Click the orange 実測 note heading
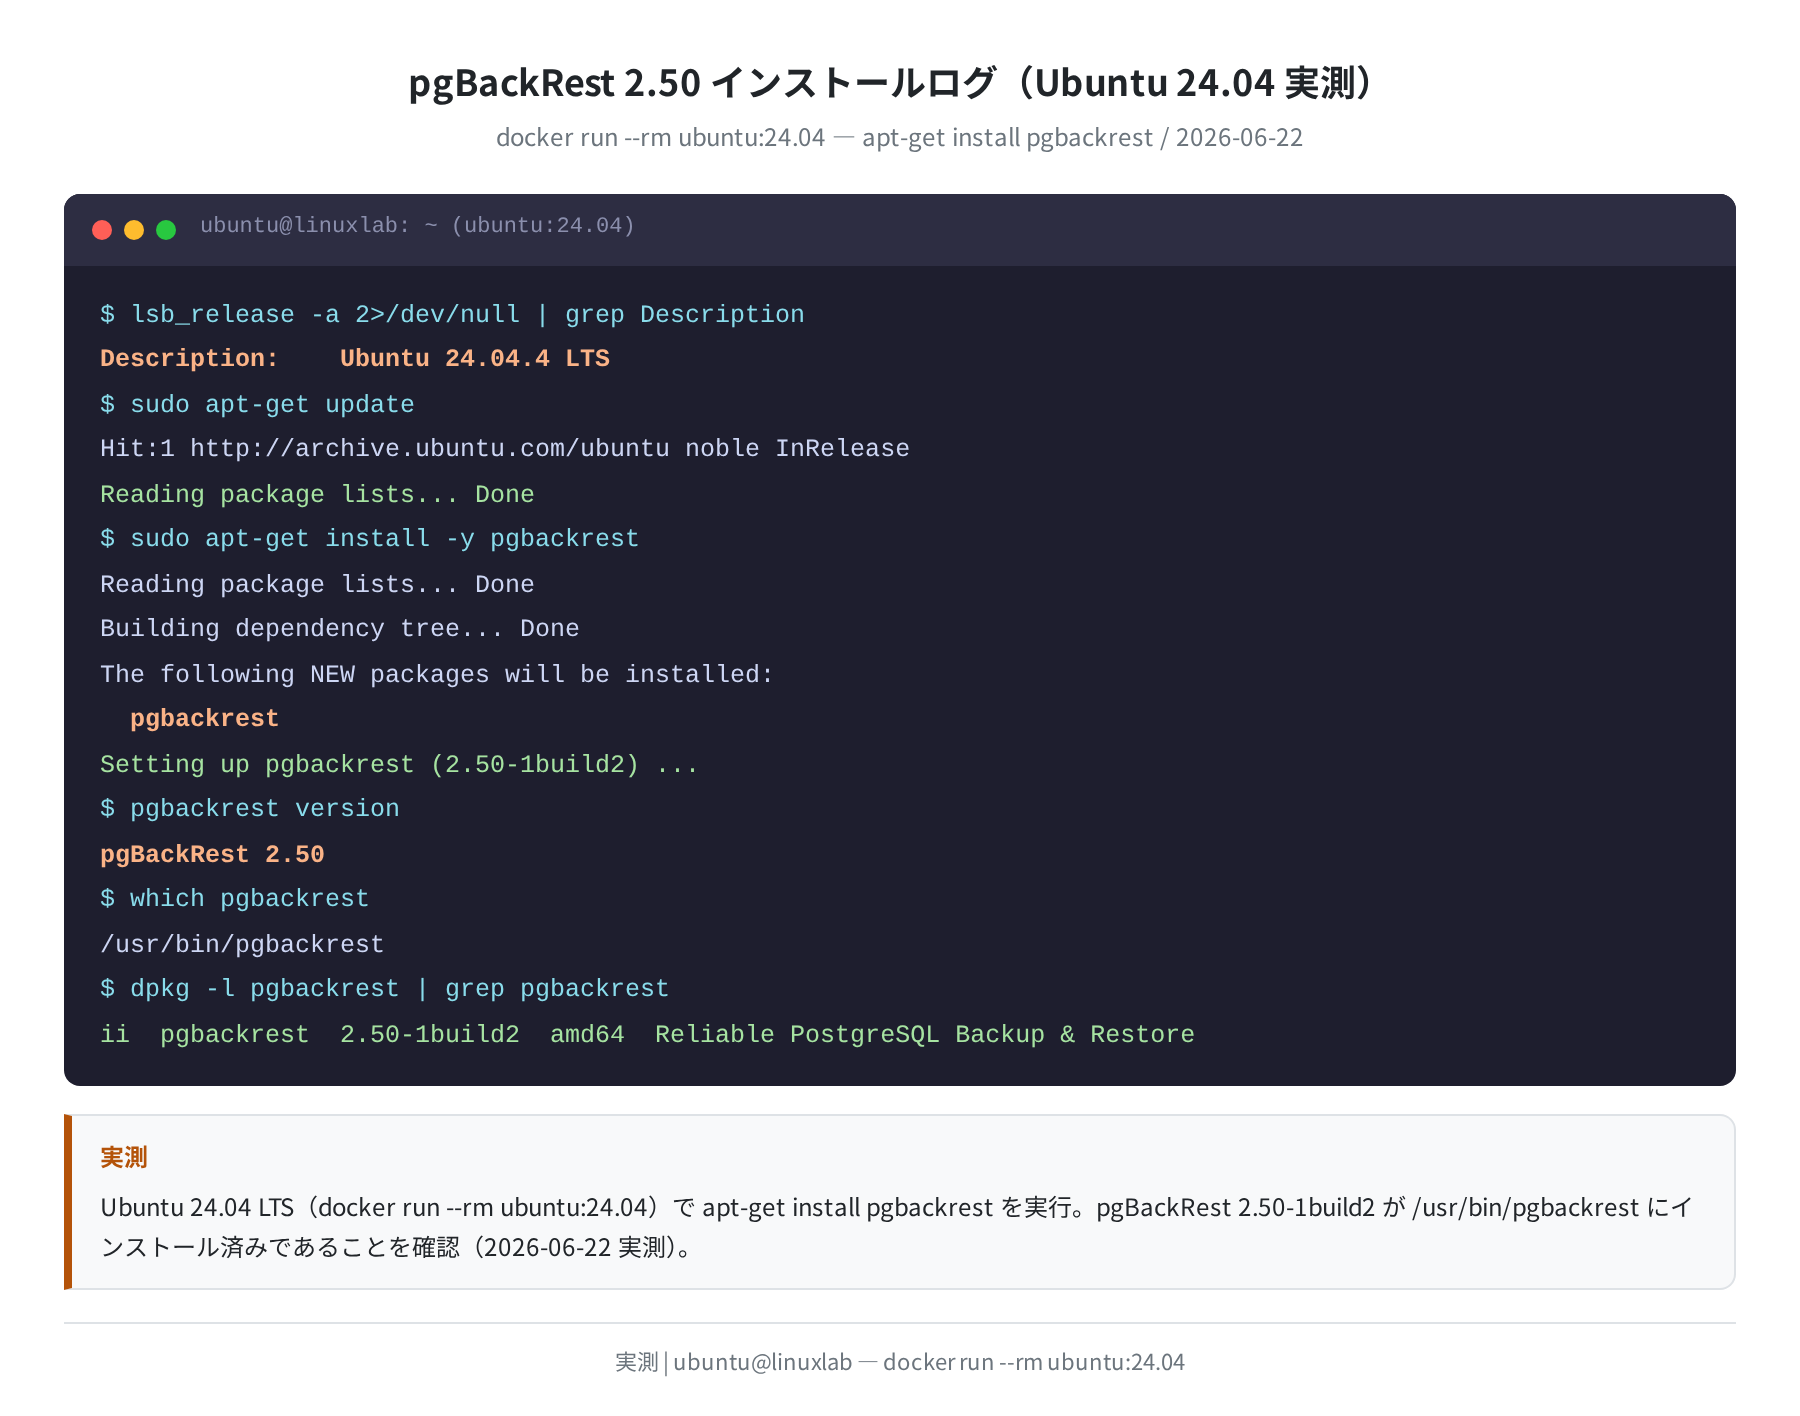 (124, 1157)
